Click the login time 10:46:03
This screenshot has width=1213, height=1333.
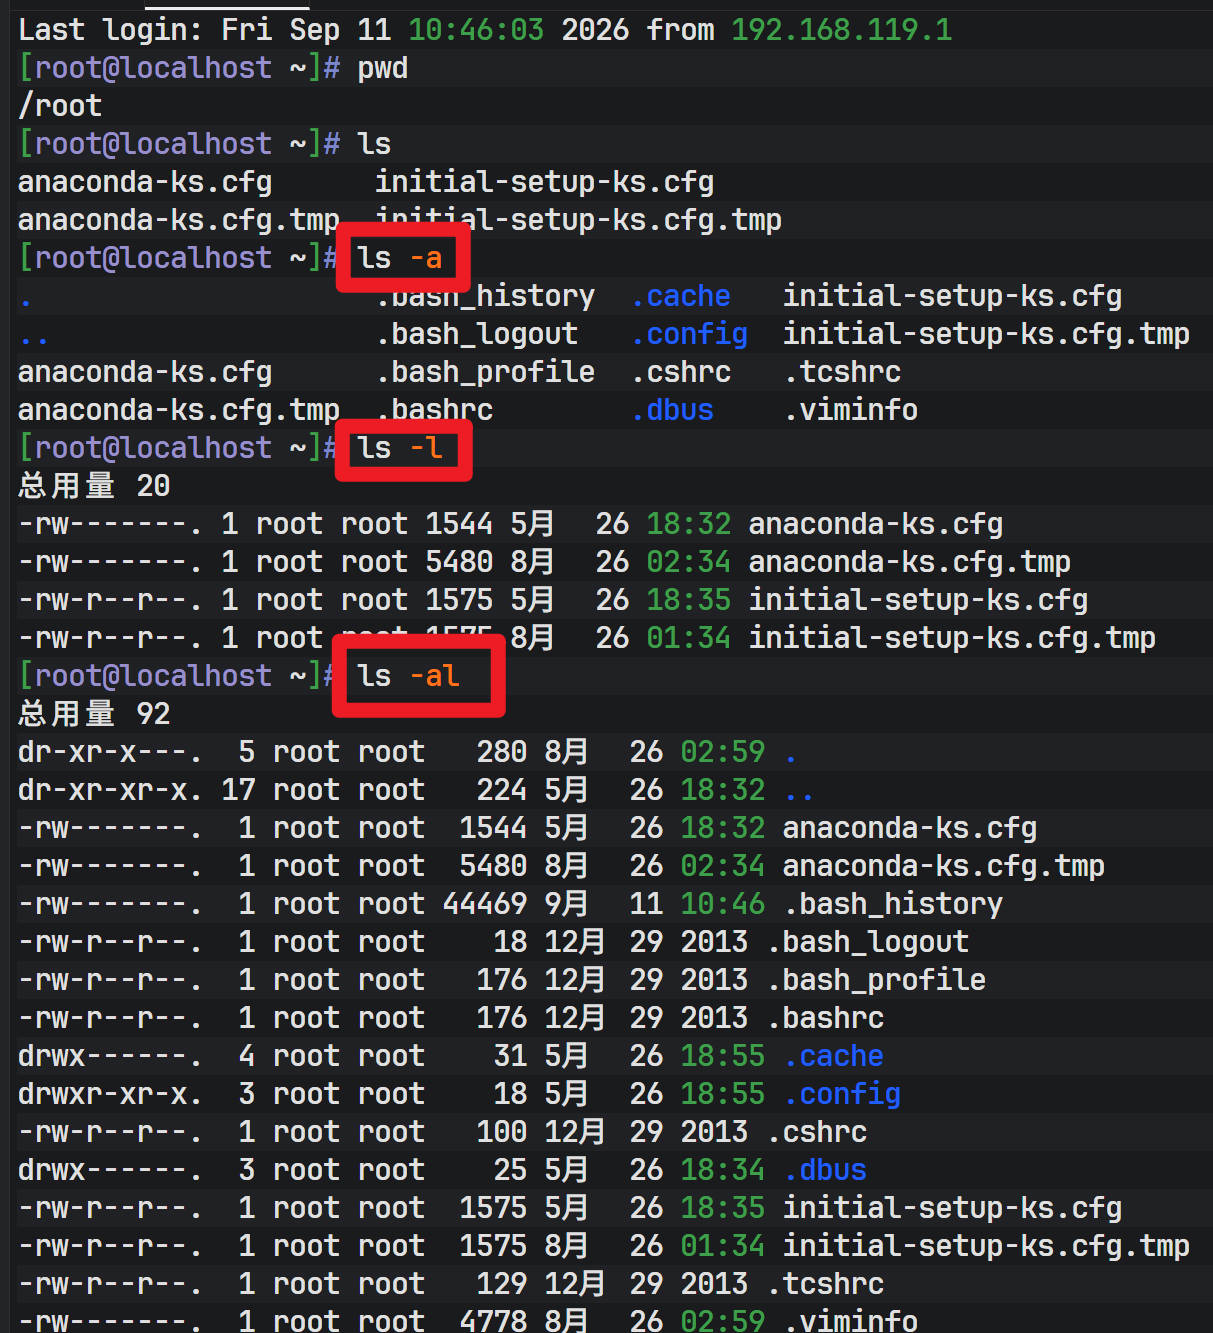[x=476, y=30]
